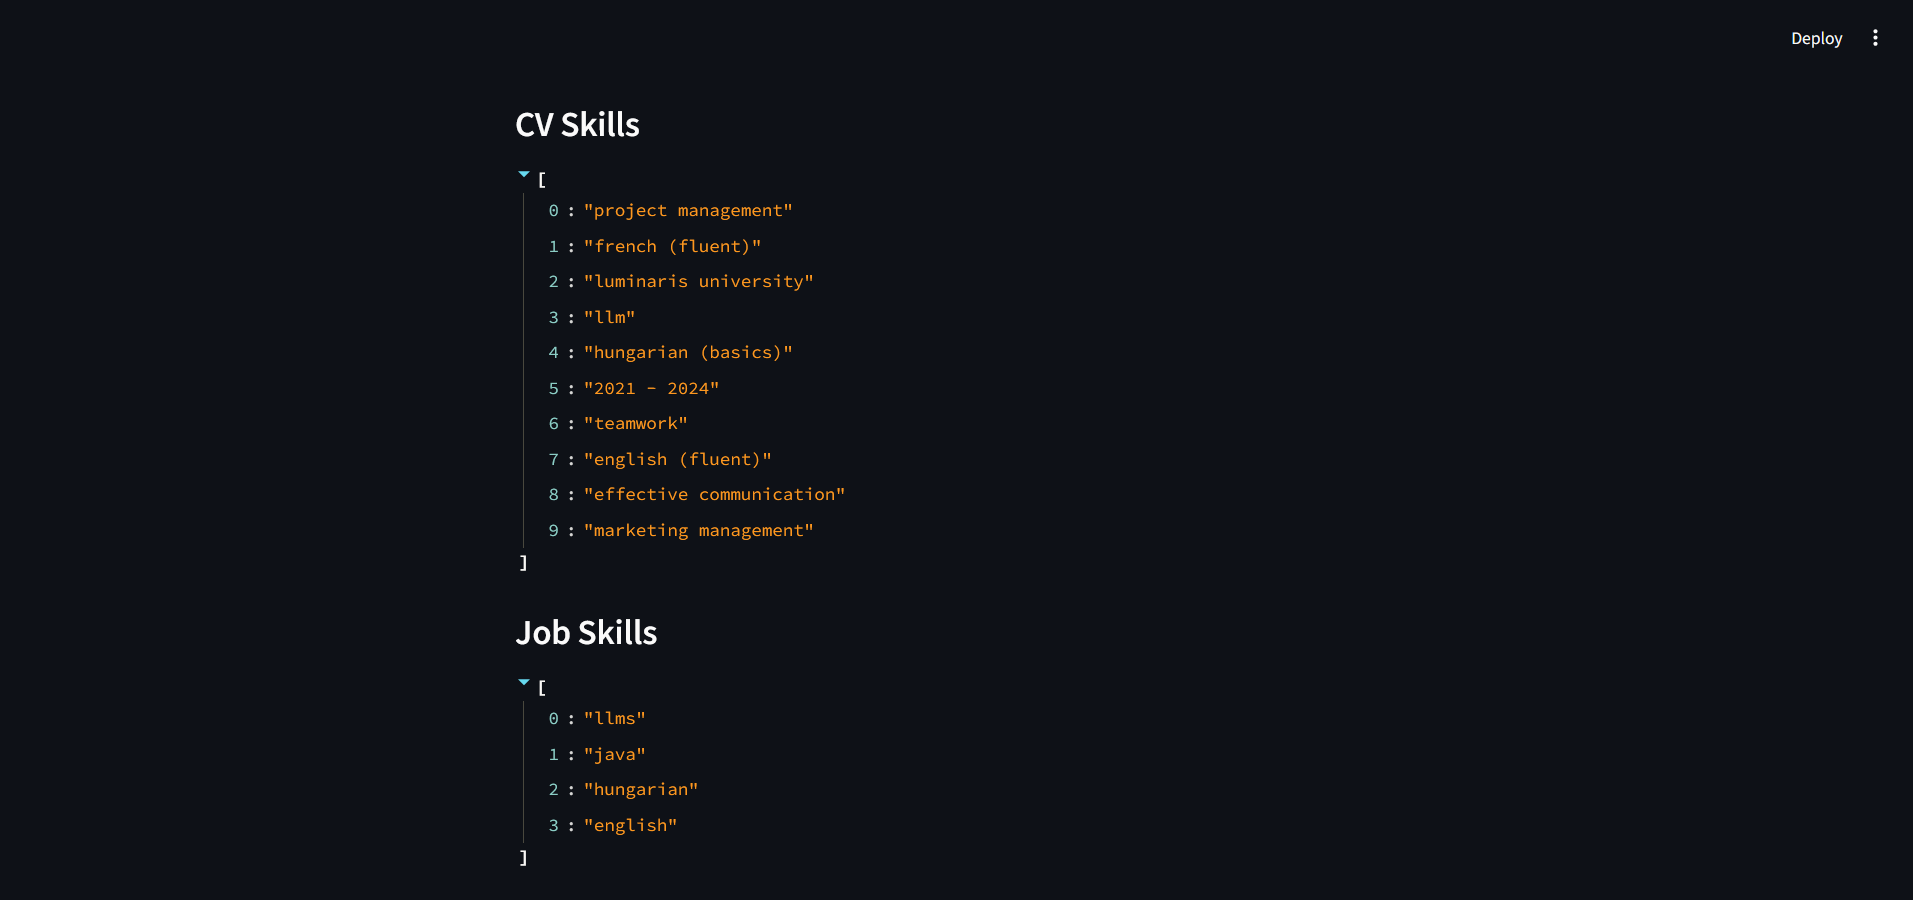This screenshot has height=900, width=1913.
Task: Click the Job Skills heading anchor
Action: point(586,633)
